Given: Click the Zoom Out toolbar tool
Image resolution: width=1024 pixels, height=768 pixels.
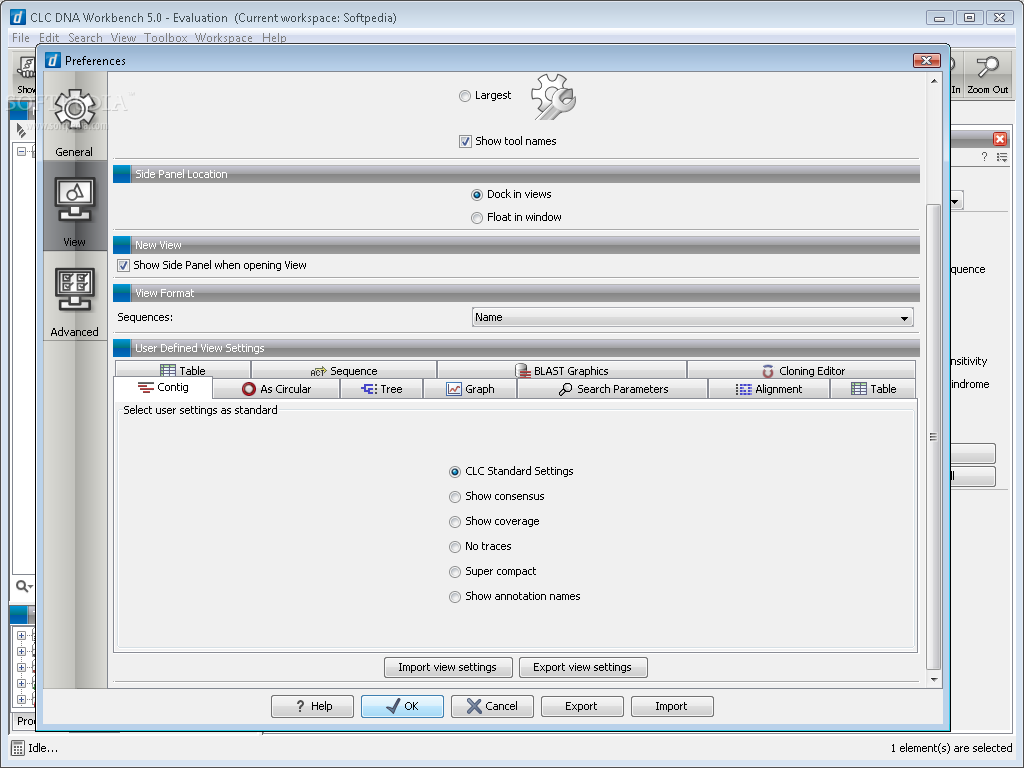Looking at the screenshot, I should tap(987, 75).
